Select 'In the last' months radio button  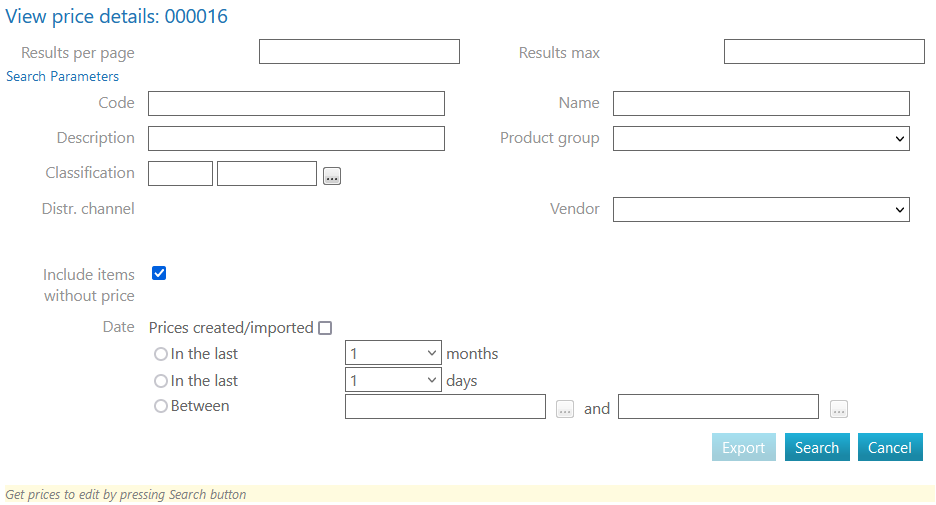click(161, 354)
